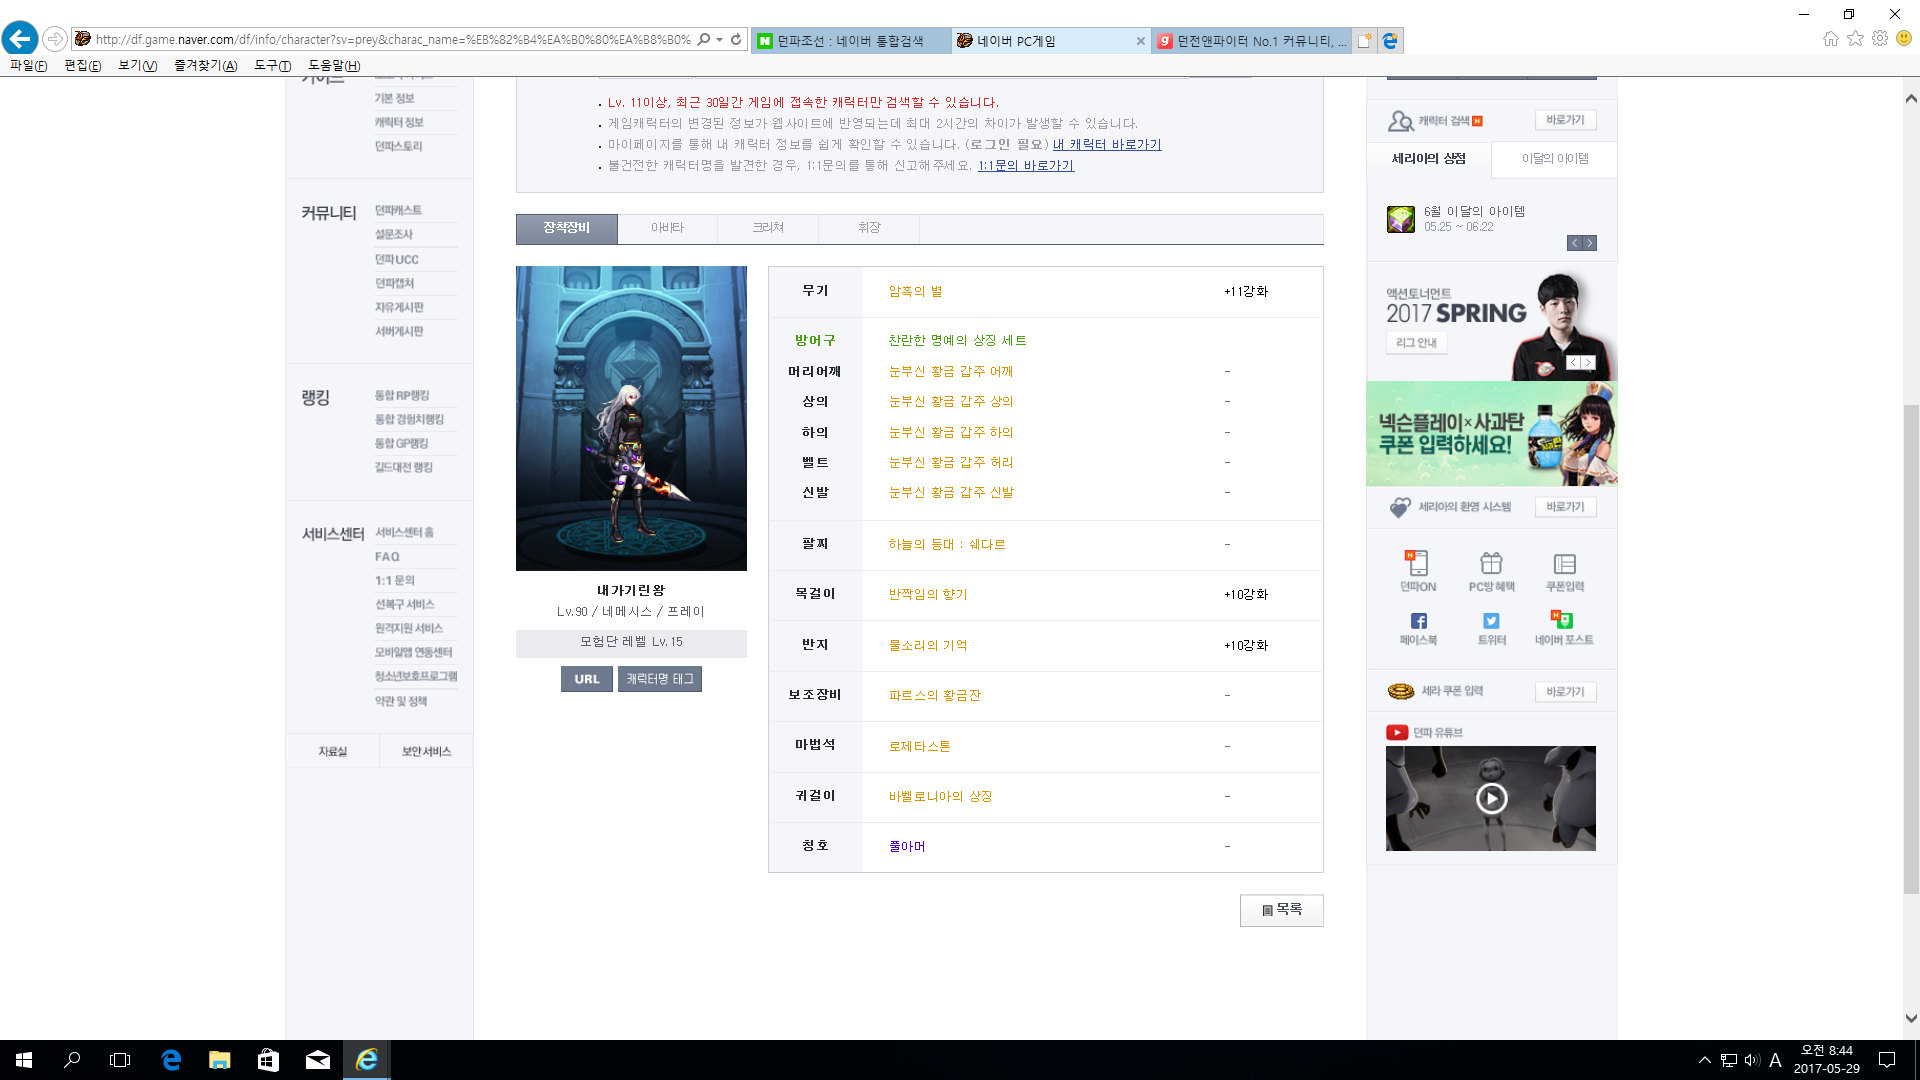Screen dimensions: 1920x1080
Task: Open the new tab button
Action: pos(1364,40)
